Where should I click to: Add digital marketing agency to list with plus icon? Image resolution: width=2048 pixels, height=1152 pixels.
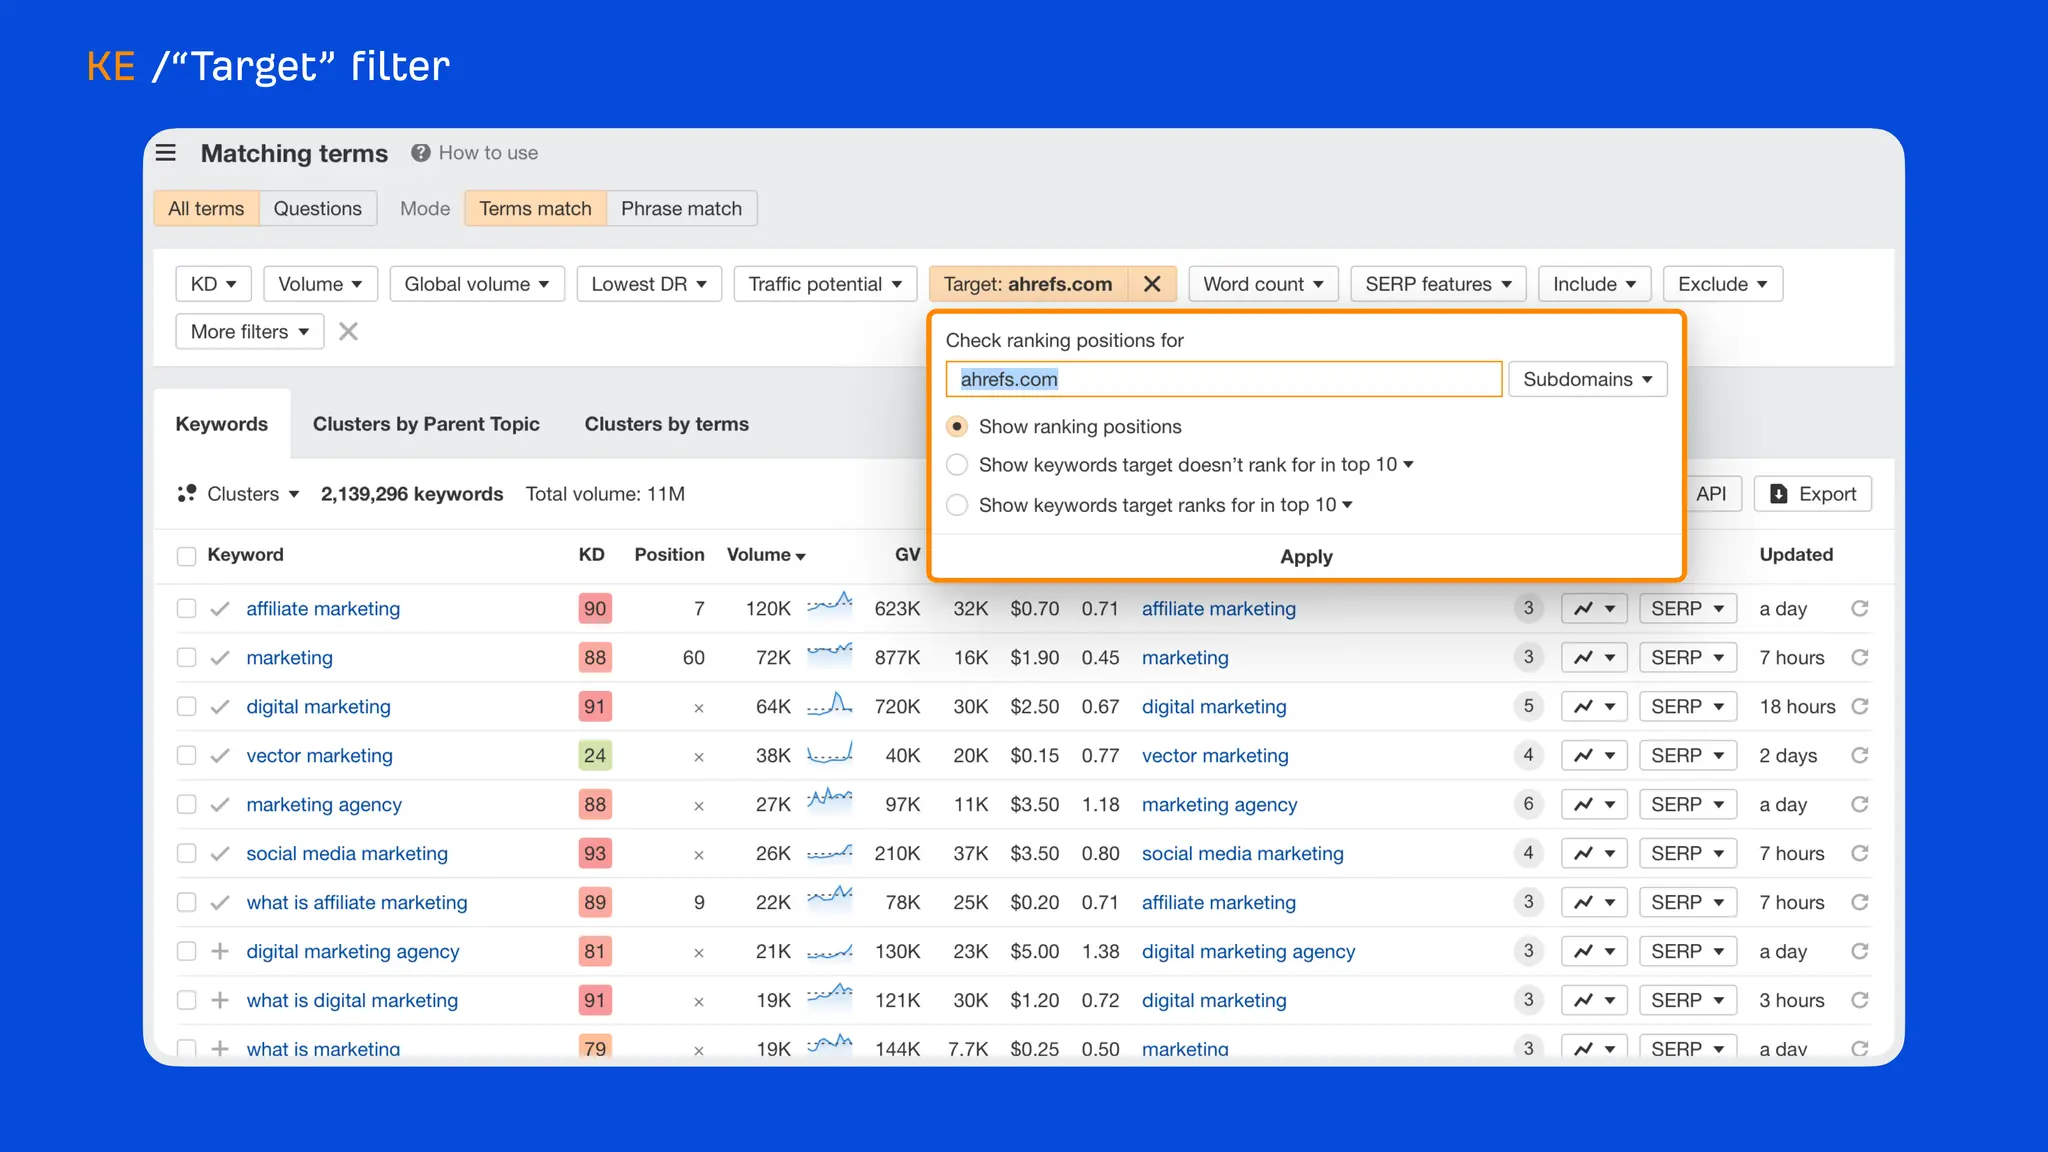coord(220,951)
